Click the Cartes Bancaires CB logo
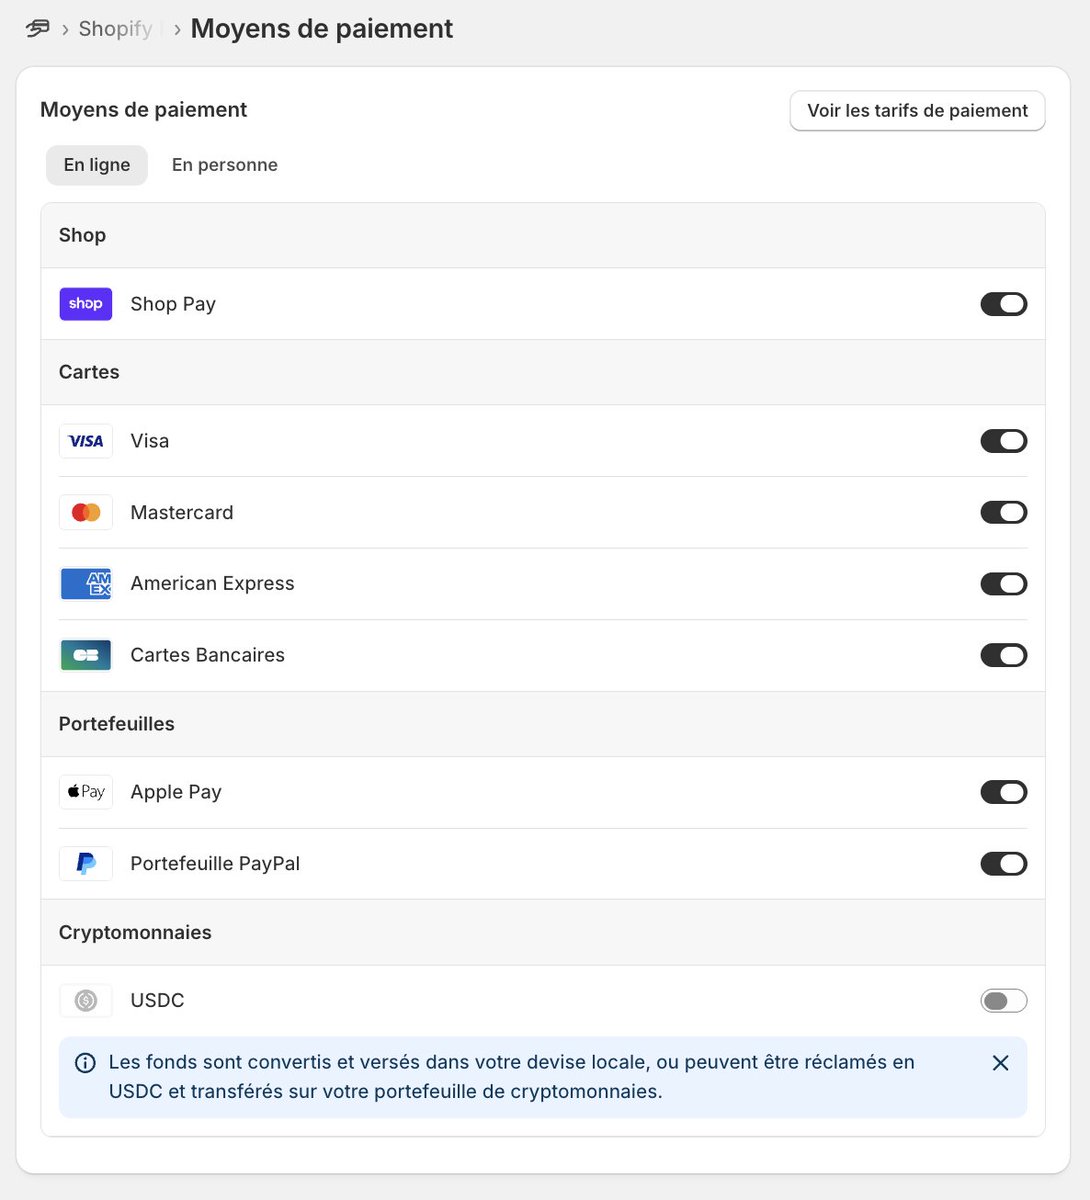Image resolution: width=1090 pixels, height=1200 pixels. coord(86,655)
